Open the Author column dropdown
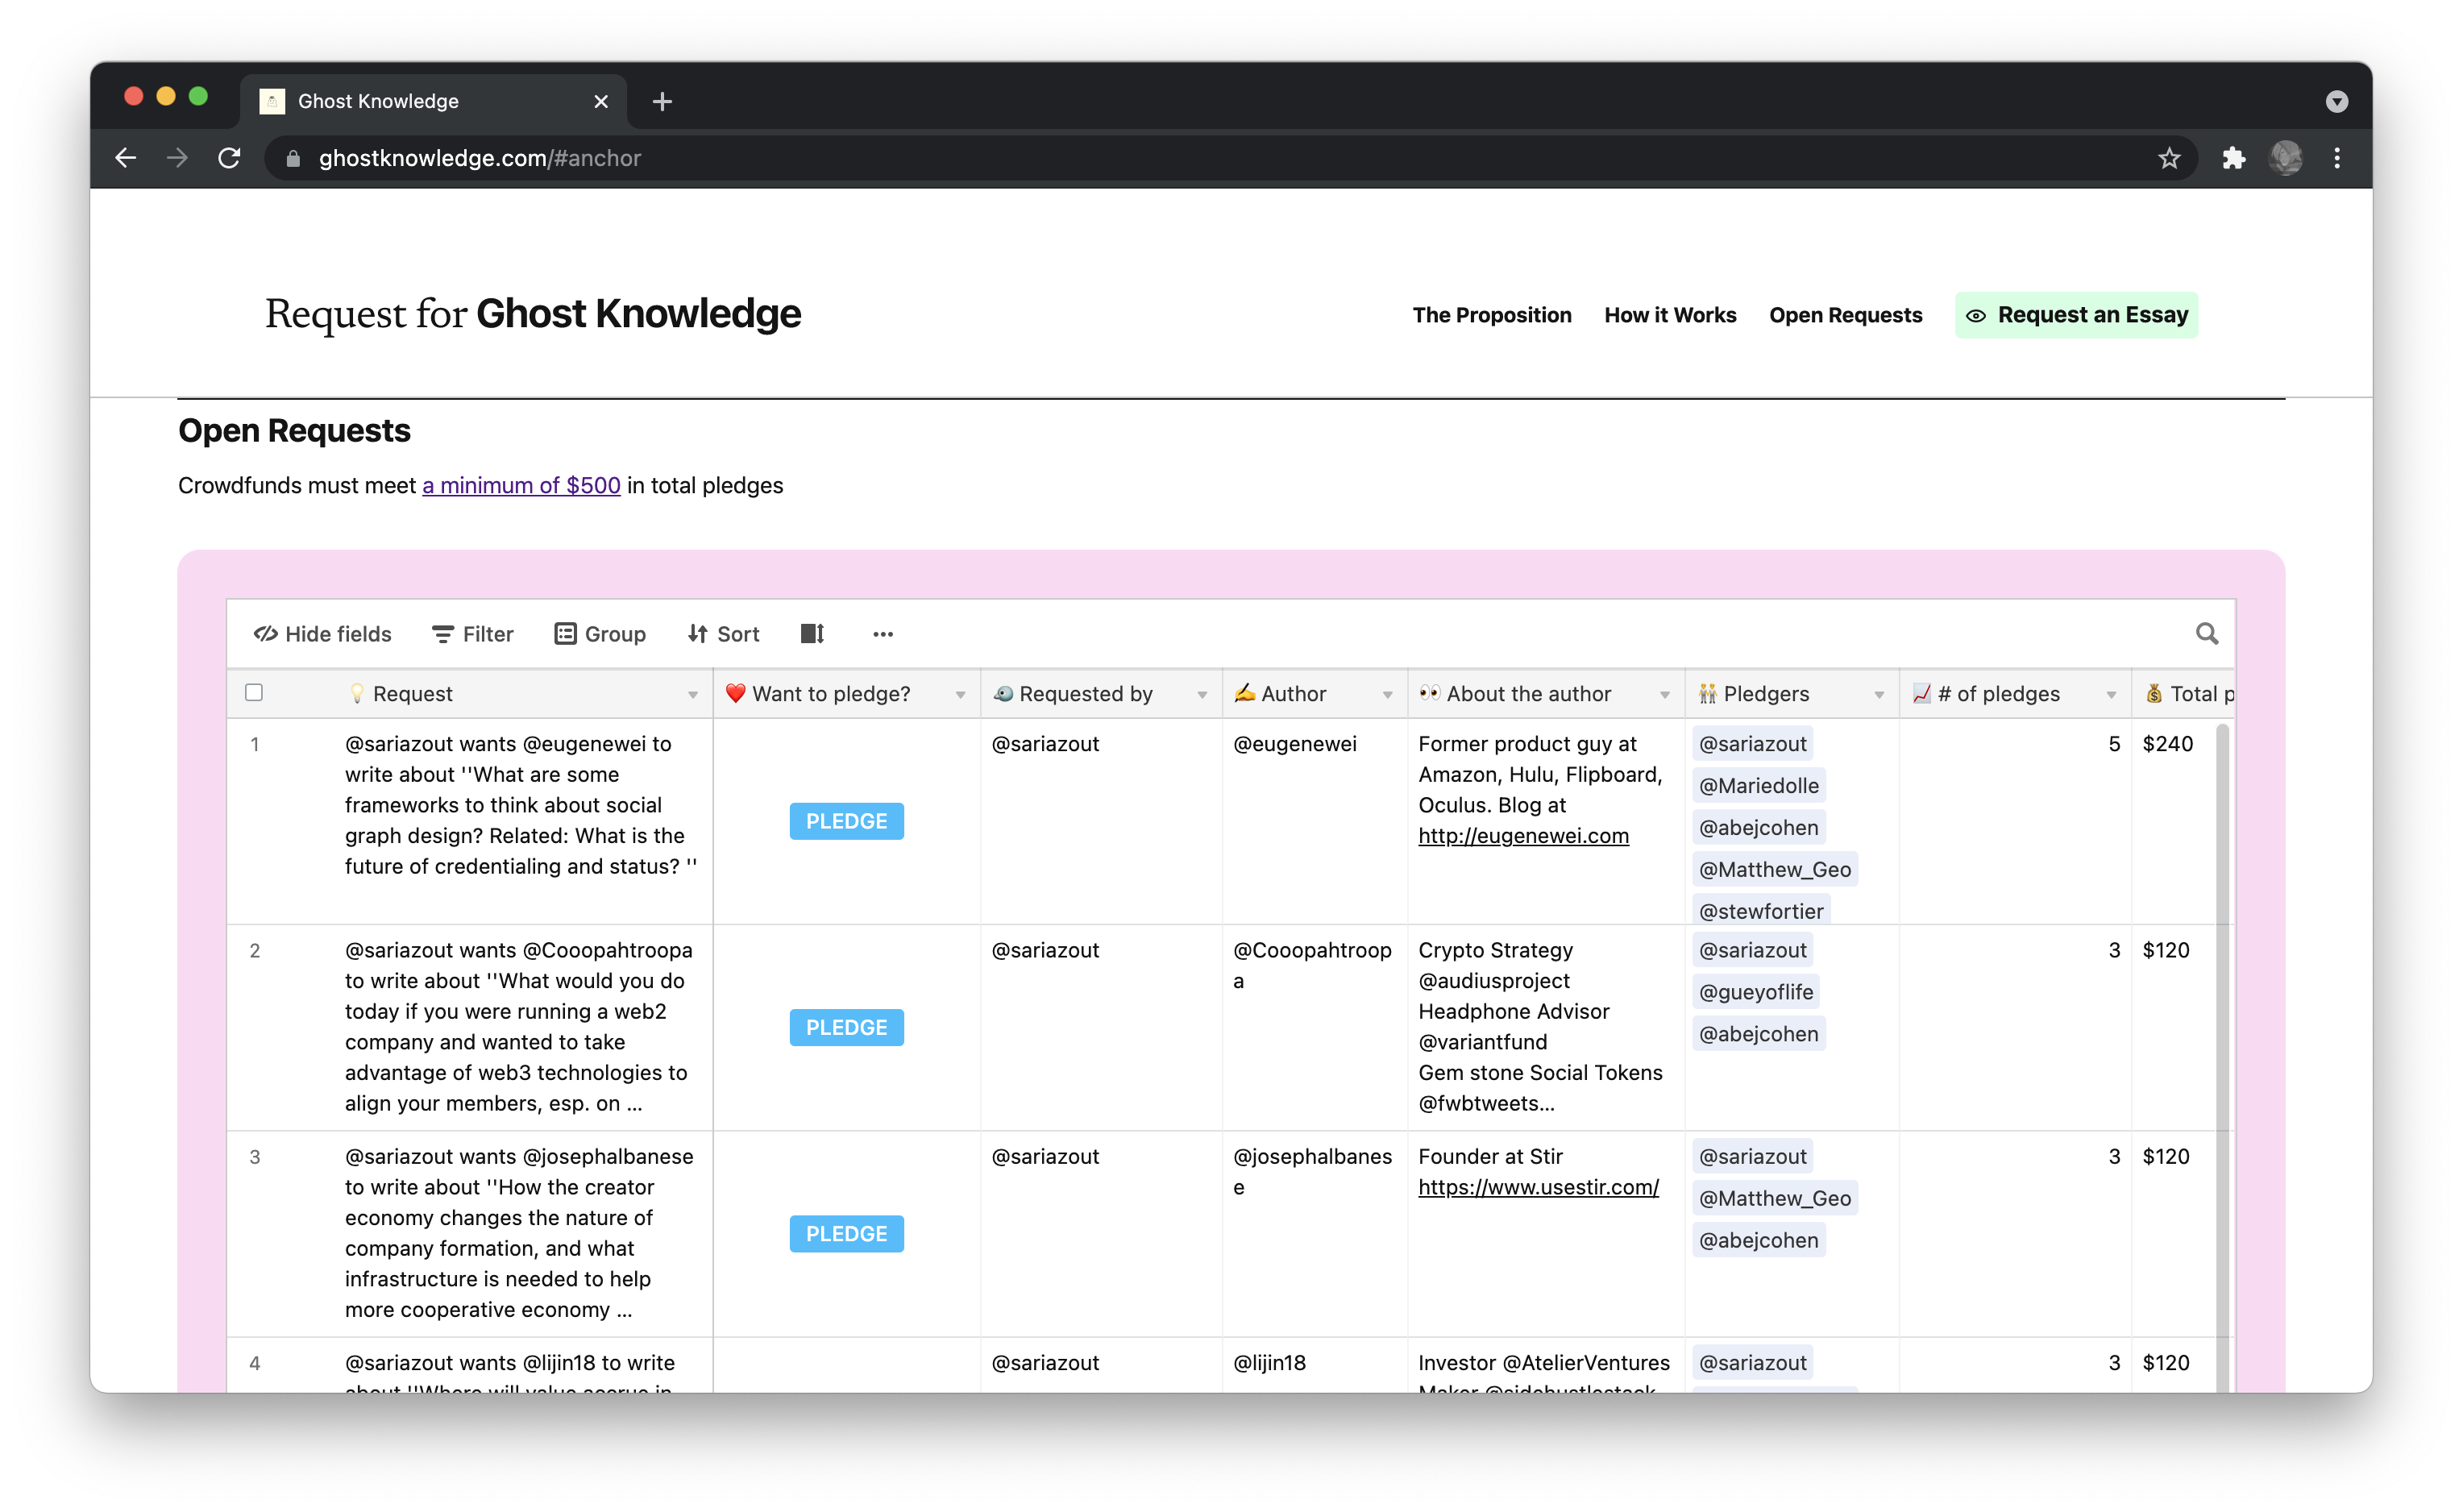Viewport: 2463px width, 1512px height. coord(1389,694)
